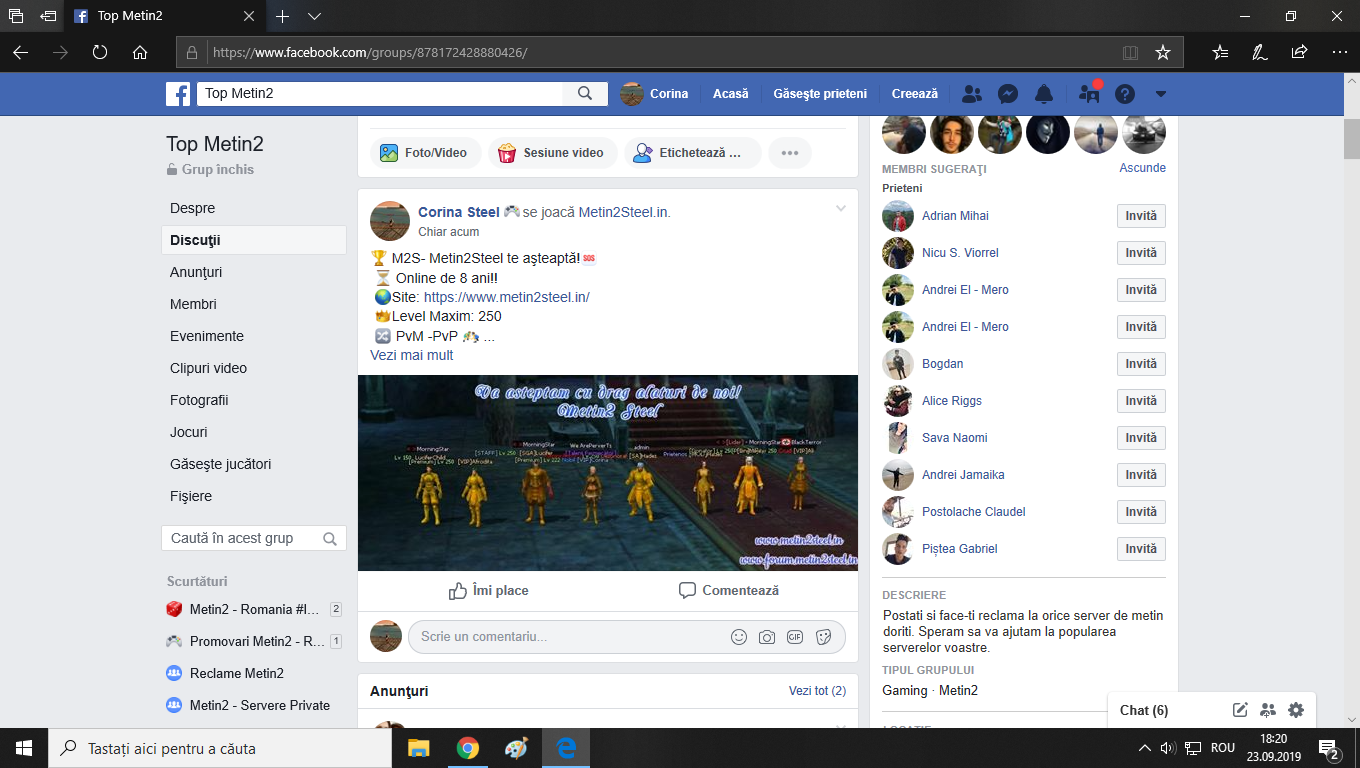
Task: Open Promovari Metin2 shortcut
Action: pyautogui.click(x=254, y=641)
